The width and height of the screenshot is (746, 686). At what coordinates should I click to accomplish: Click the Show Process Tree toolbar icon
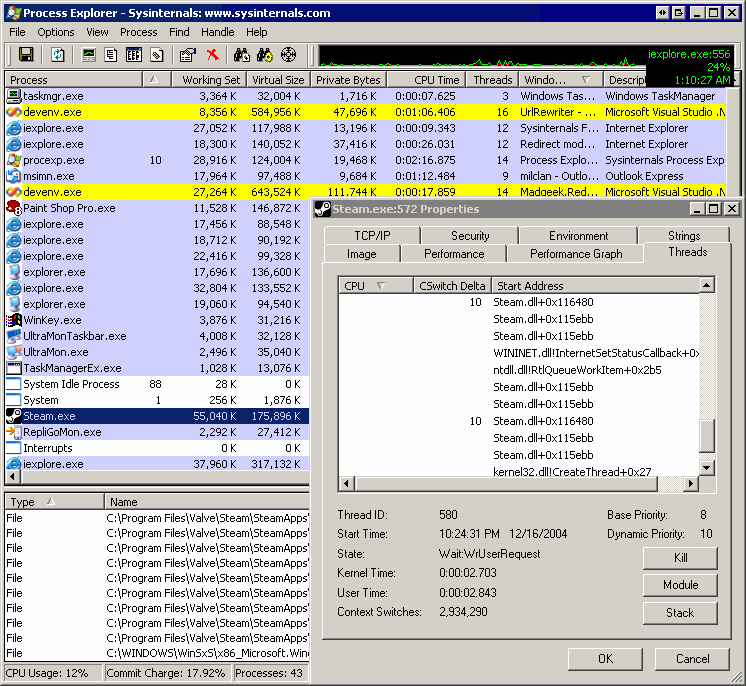coord(111,55)
